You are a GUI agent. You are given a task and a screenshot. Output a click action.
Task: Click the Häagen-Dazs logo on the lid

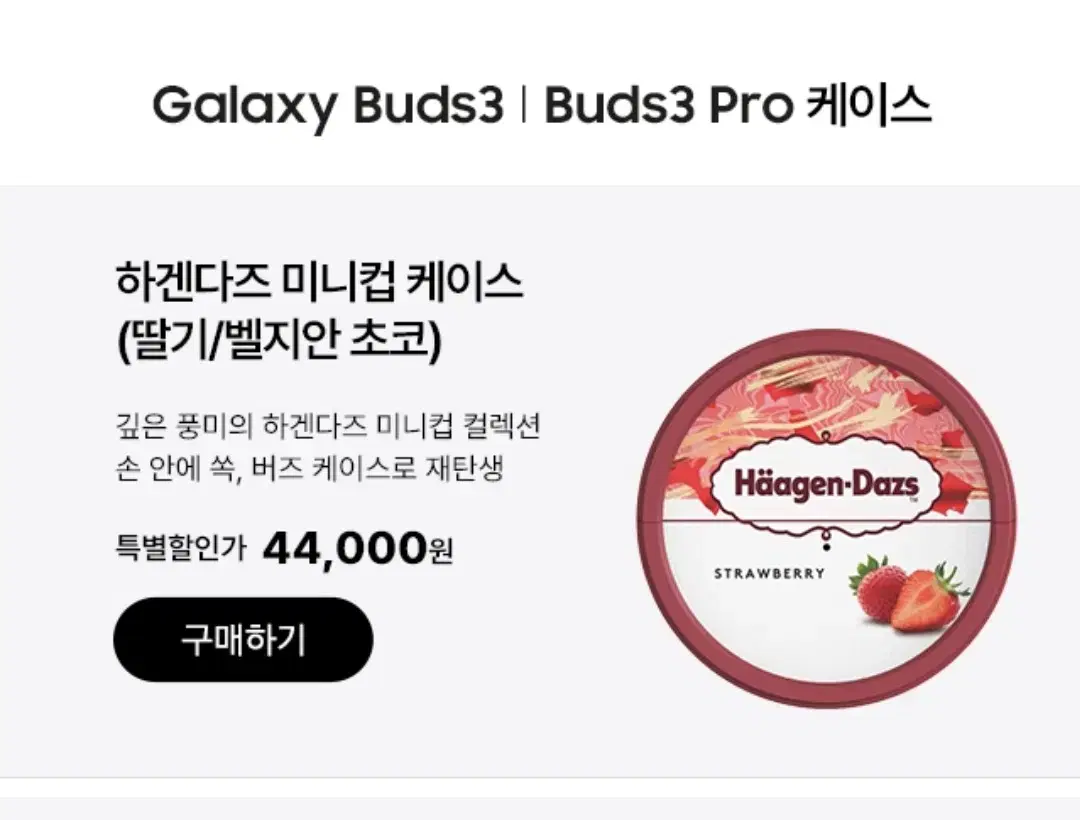click(826, 484)
